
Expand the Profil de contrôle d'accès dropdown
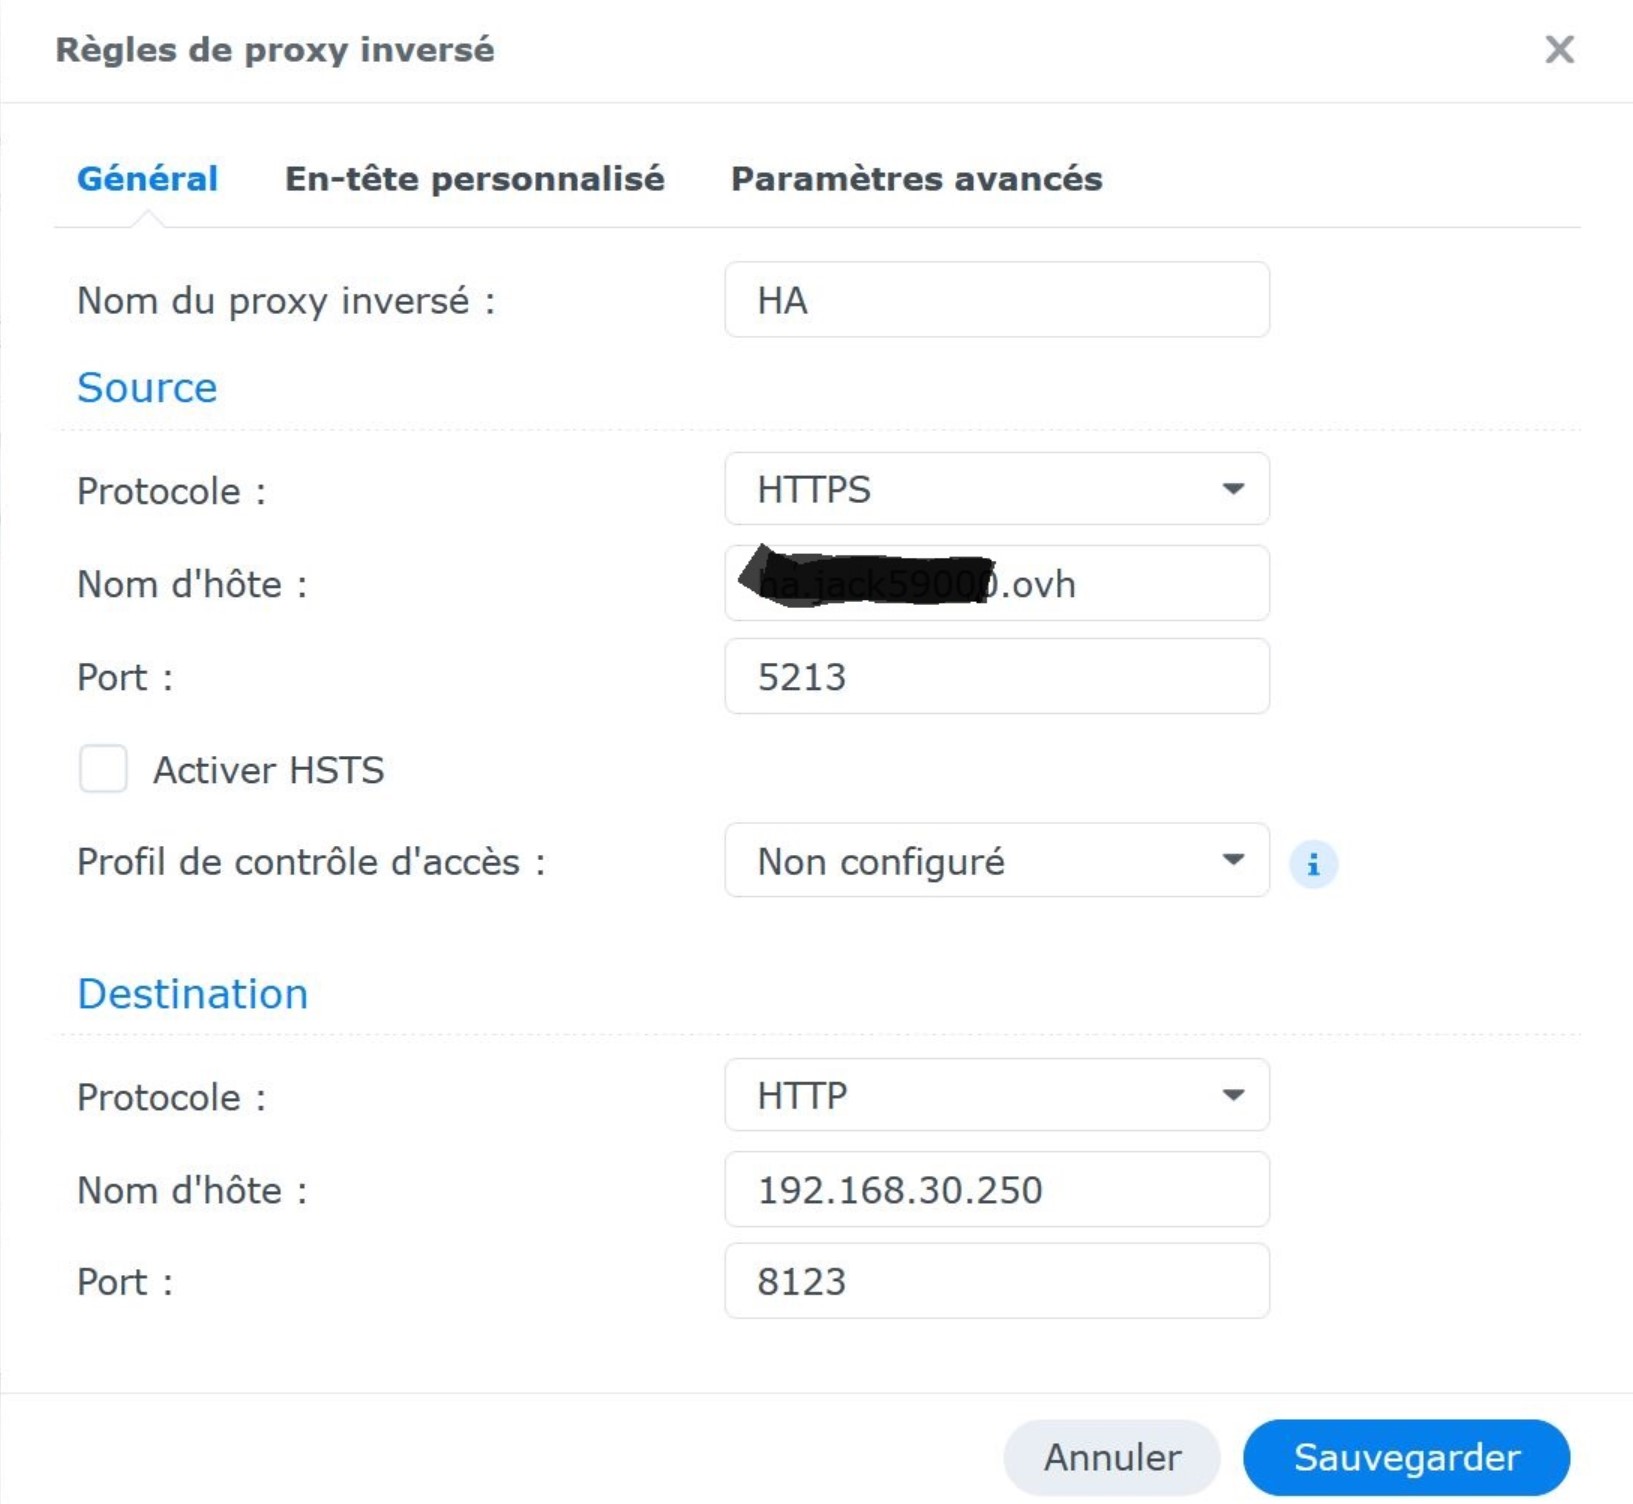[x=996, y=861]
